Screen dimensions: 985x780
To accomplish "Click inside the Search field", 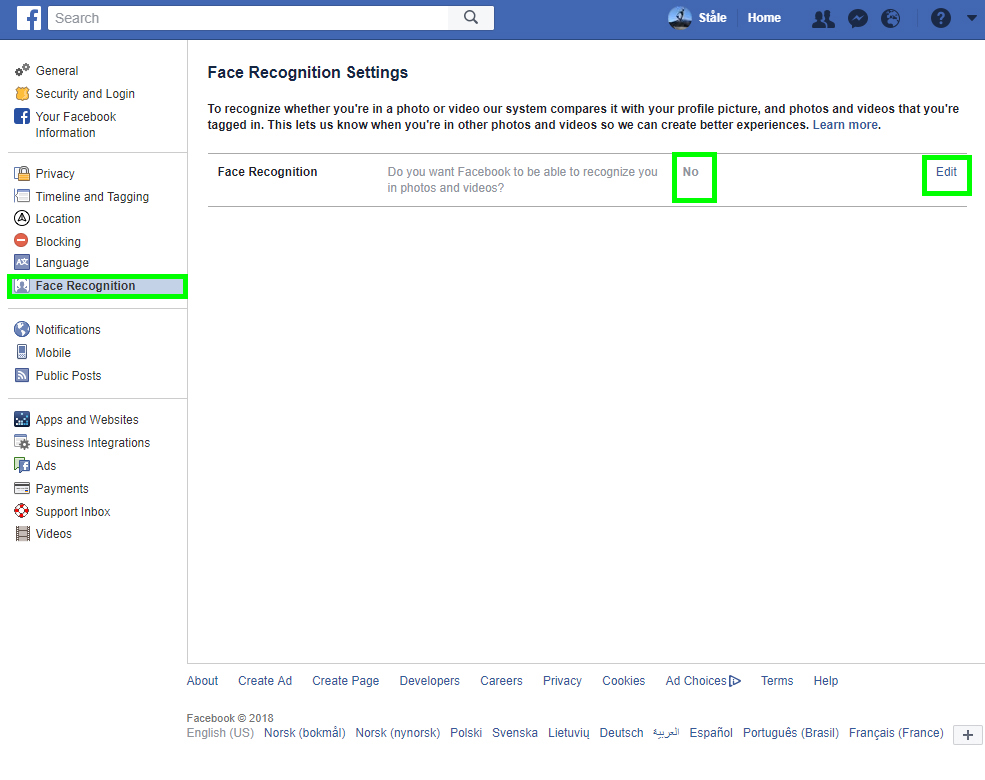I will coord(248,18).
